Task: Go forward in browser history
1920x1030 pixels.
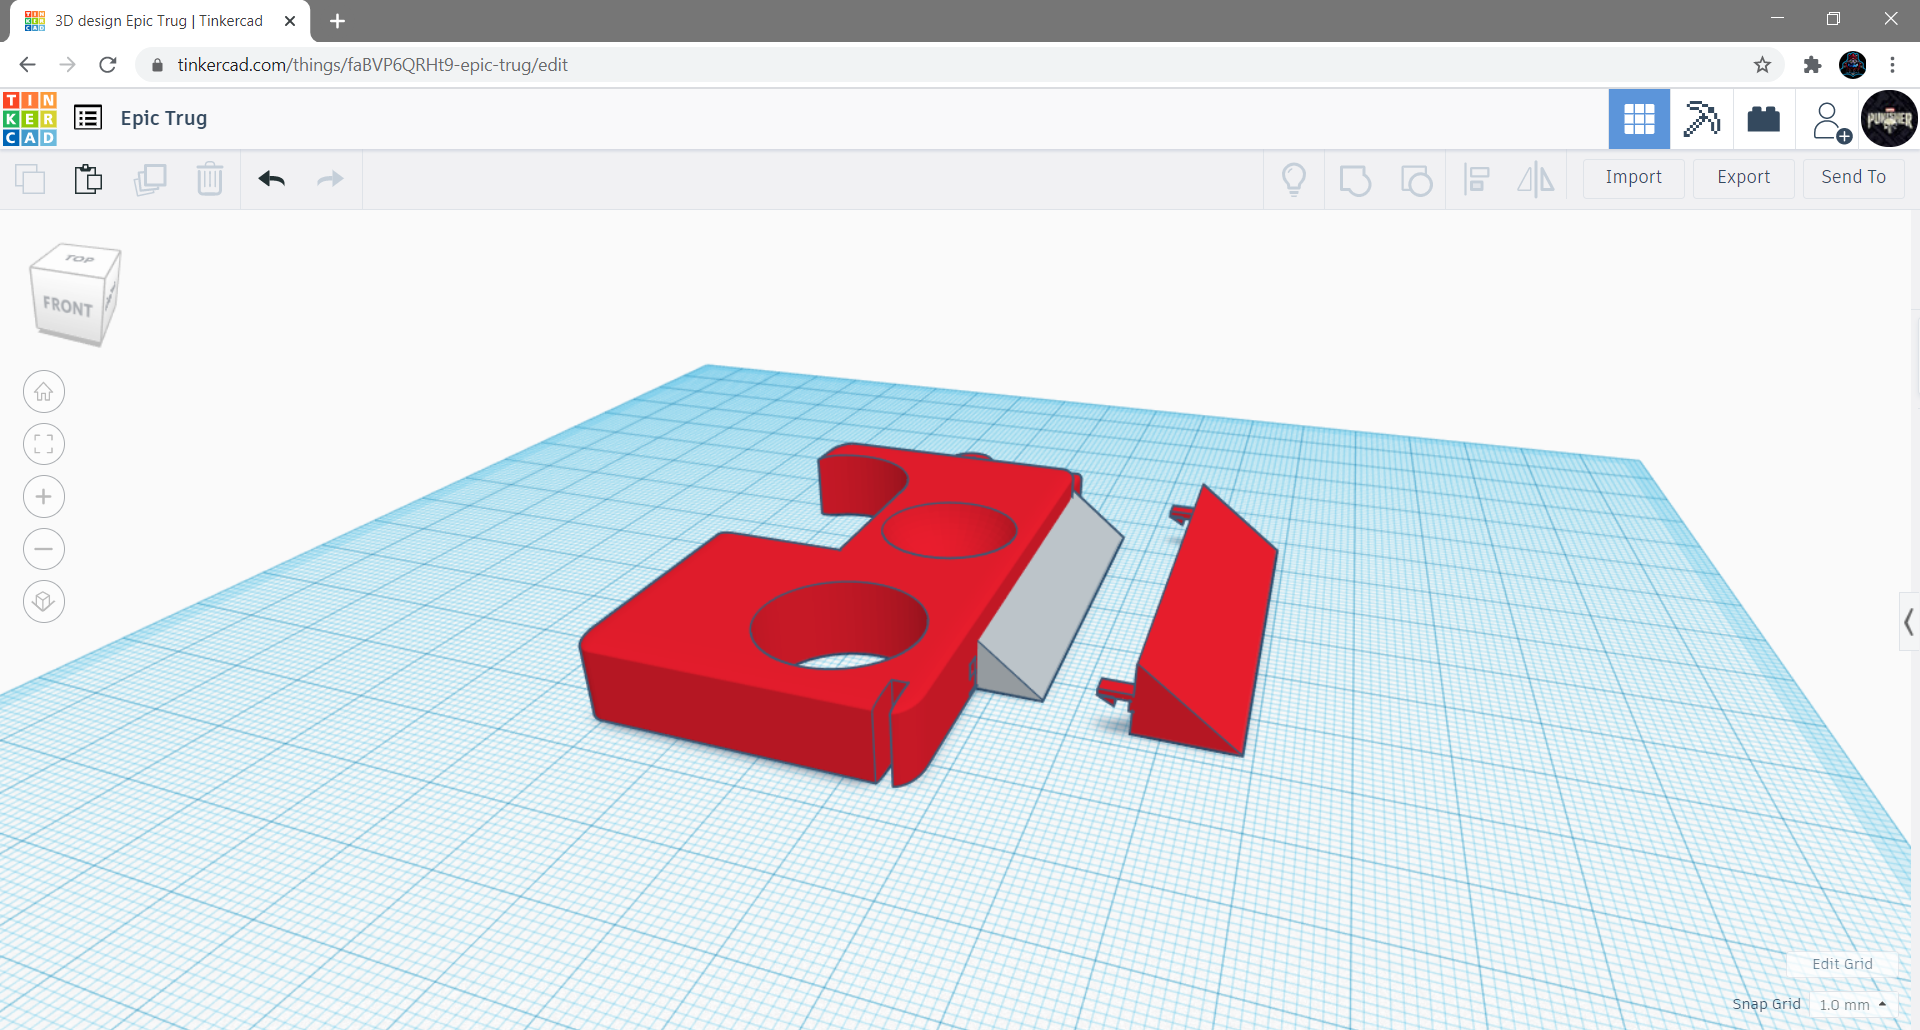Action: 67,65
